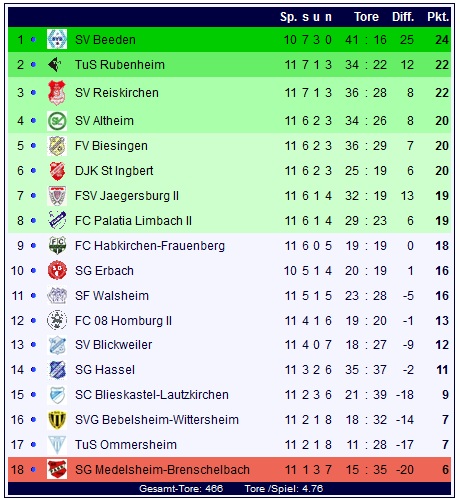Click the SG Hassel blue crest

coord(57,370)
